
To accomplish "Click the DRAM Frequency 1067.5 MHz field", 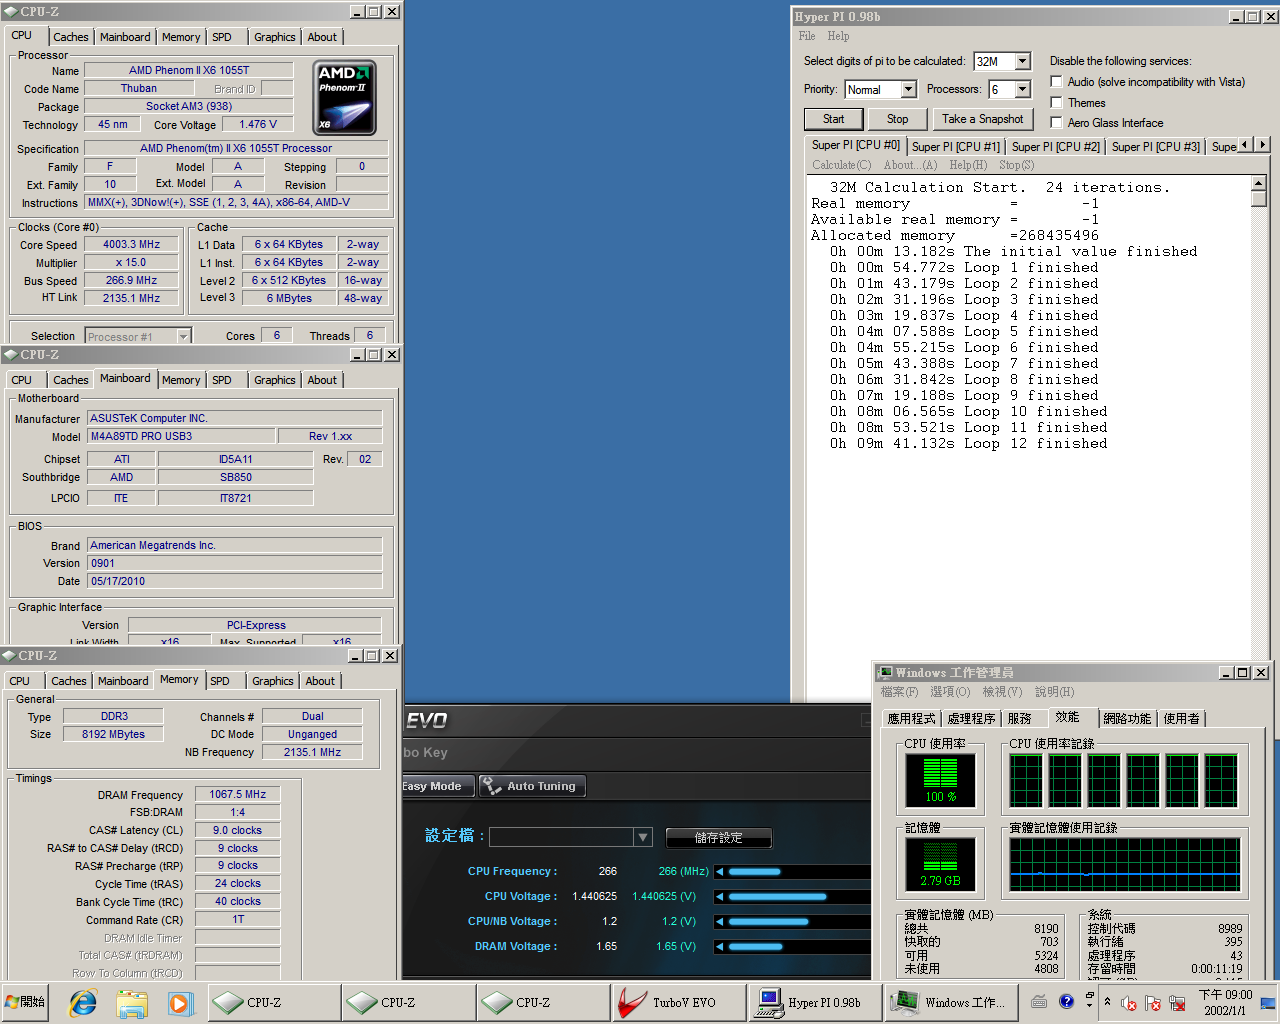I will click(238, 794).
